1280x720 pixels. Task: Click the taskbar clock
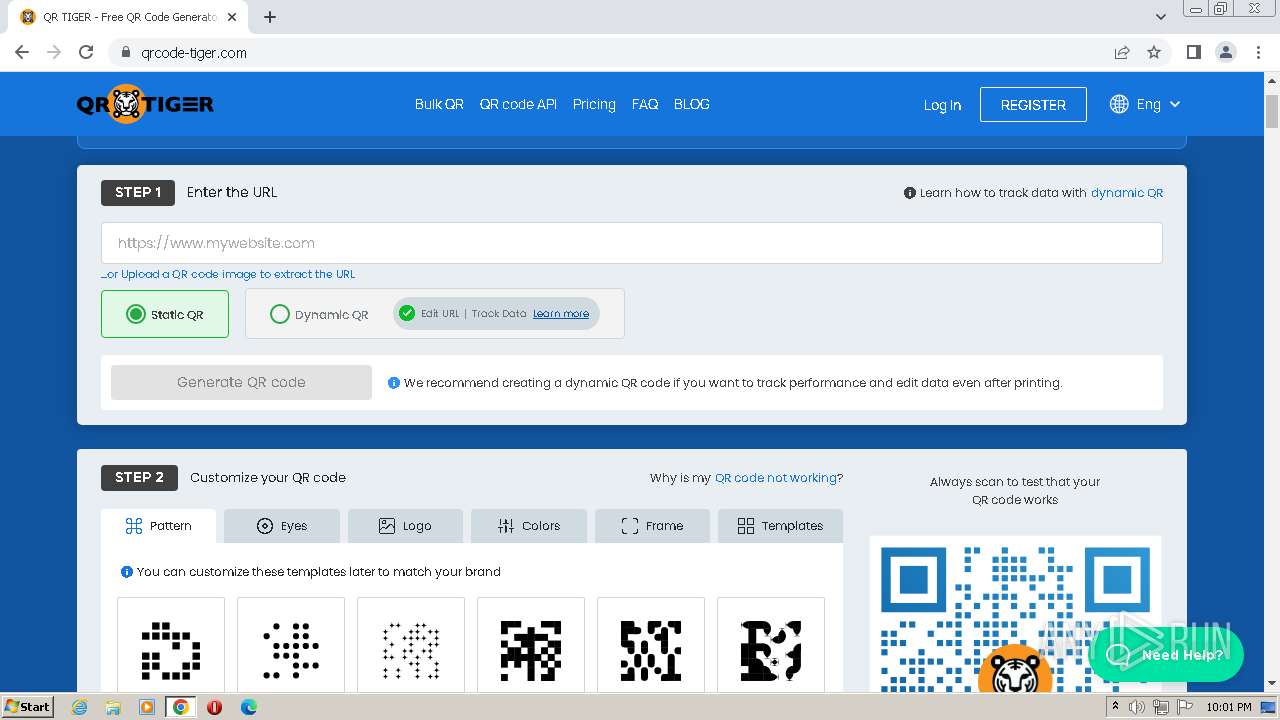click(1229, 707)
